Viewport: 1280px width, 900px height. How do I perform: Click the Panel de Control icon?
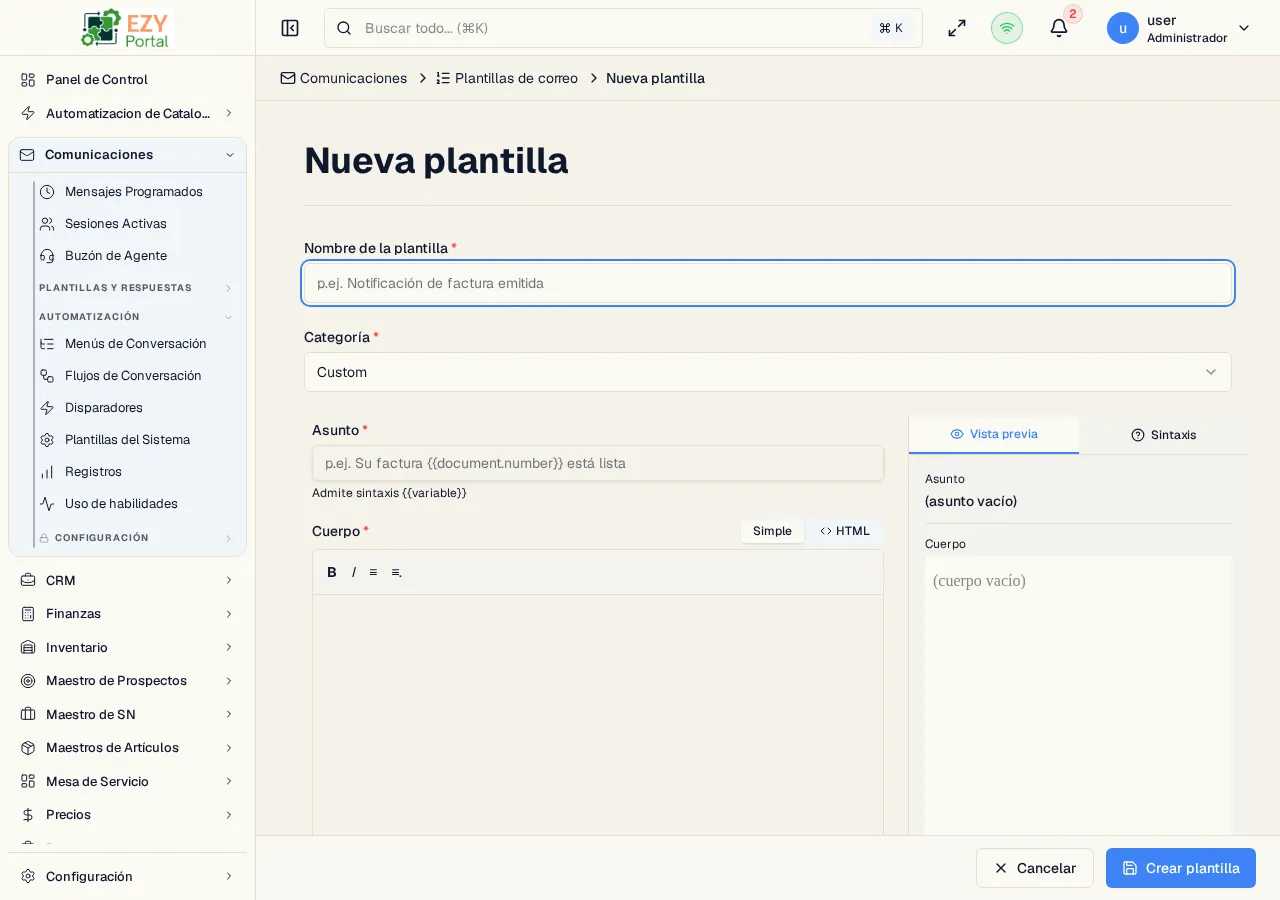28,79
